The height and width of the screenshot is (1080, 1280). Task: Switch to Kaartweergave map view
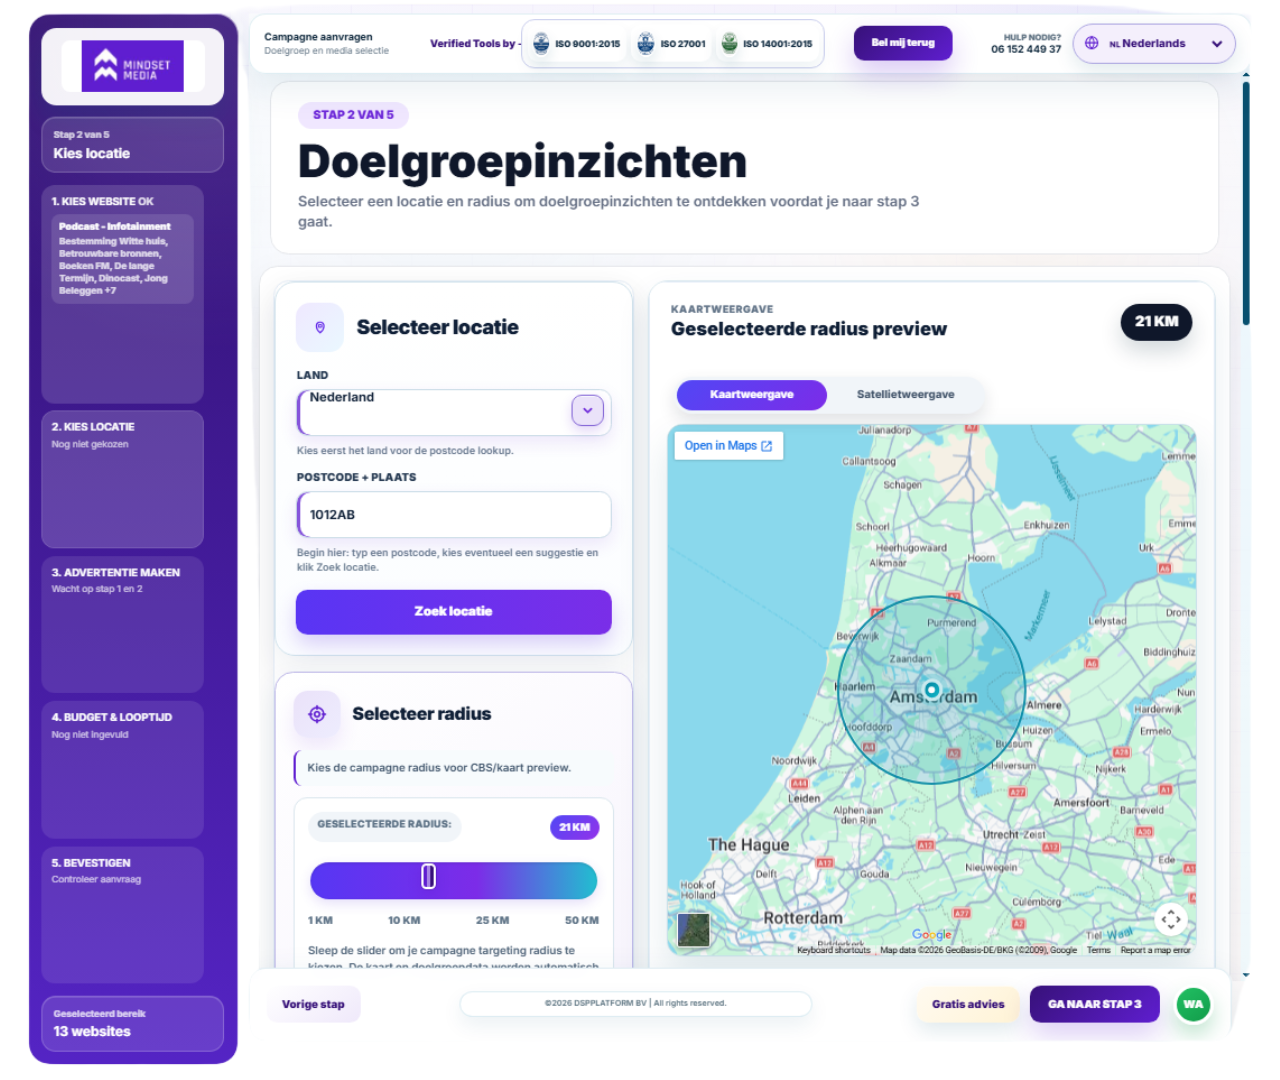coord(752,395)
